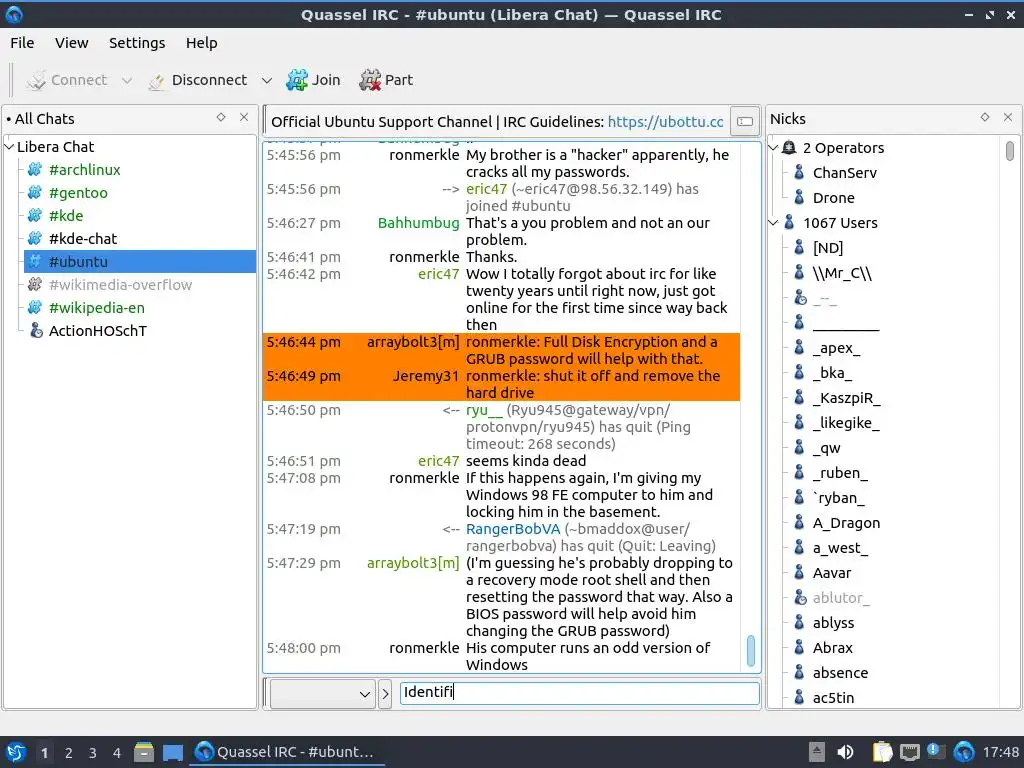This screenshot has height=768, width=1024.
Task: Select the #kde channel icon
Action: tap(35, 216)
